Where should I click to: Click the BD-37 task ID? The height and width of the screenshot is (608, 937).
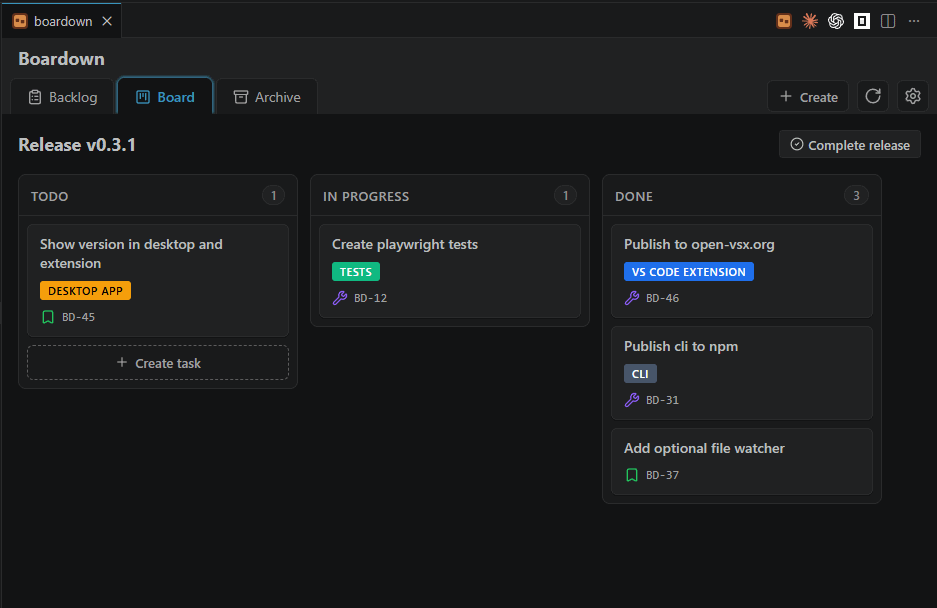tap(663, 475)
